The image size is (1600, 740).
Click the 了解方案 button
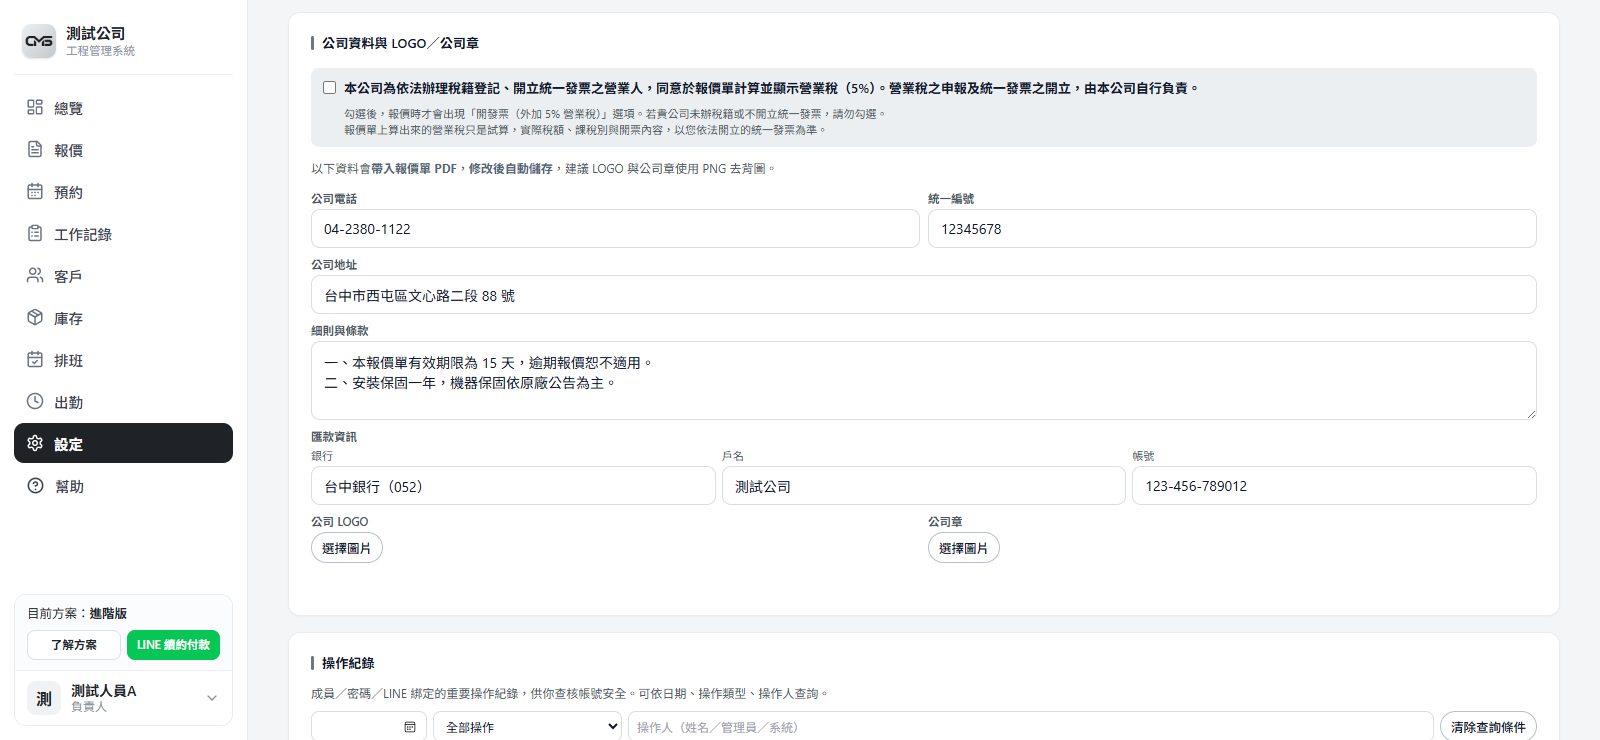[74, 645]
